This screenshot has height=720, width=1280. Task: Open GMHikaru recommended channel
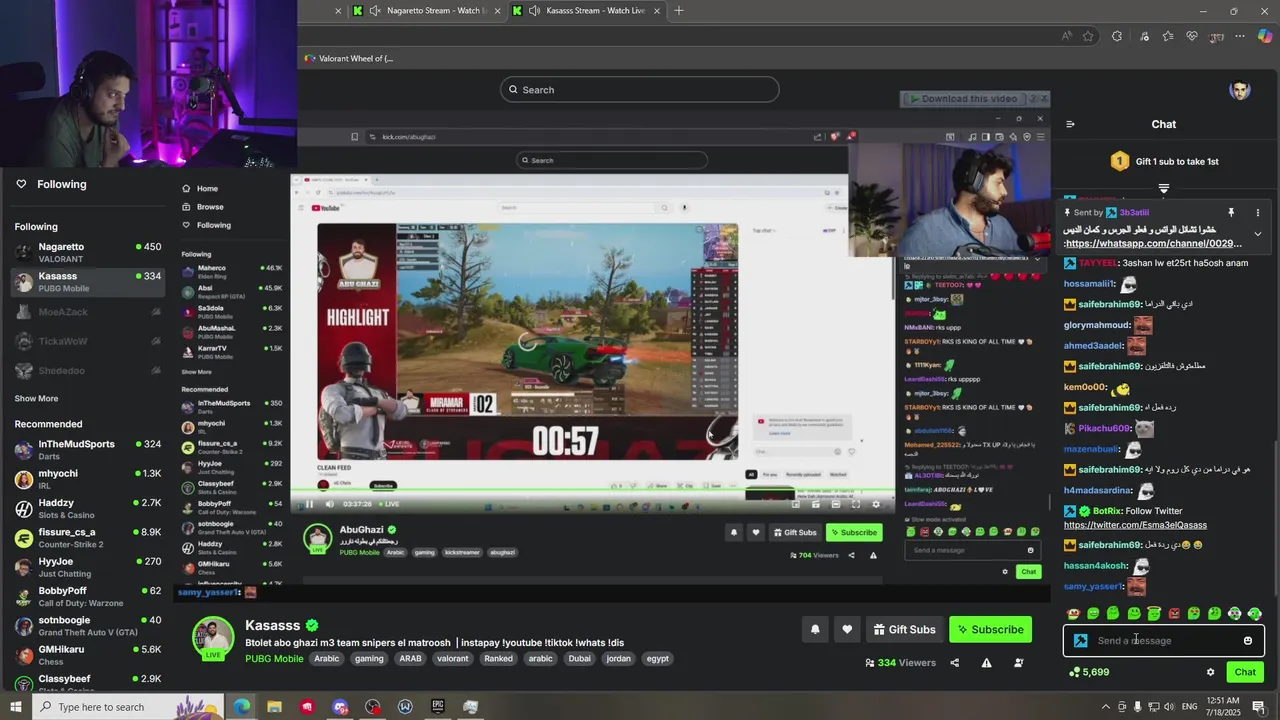pos(88,655)
